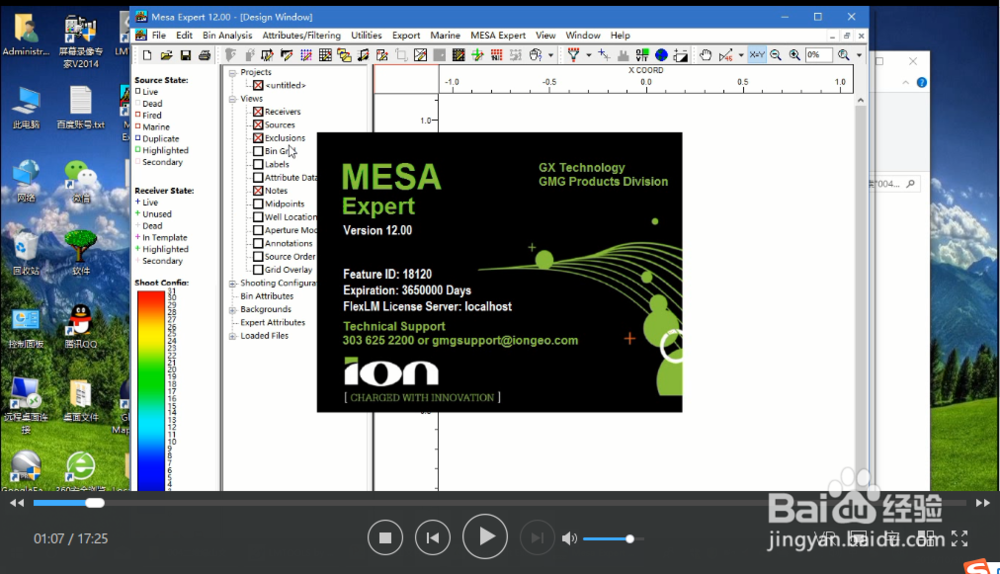Click the MESA Expert splash screen
1000x574 pixels.
(499, 272)
